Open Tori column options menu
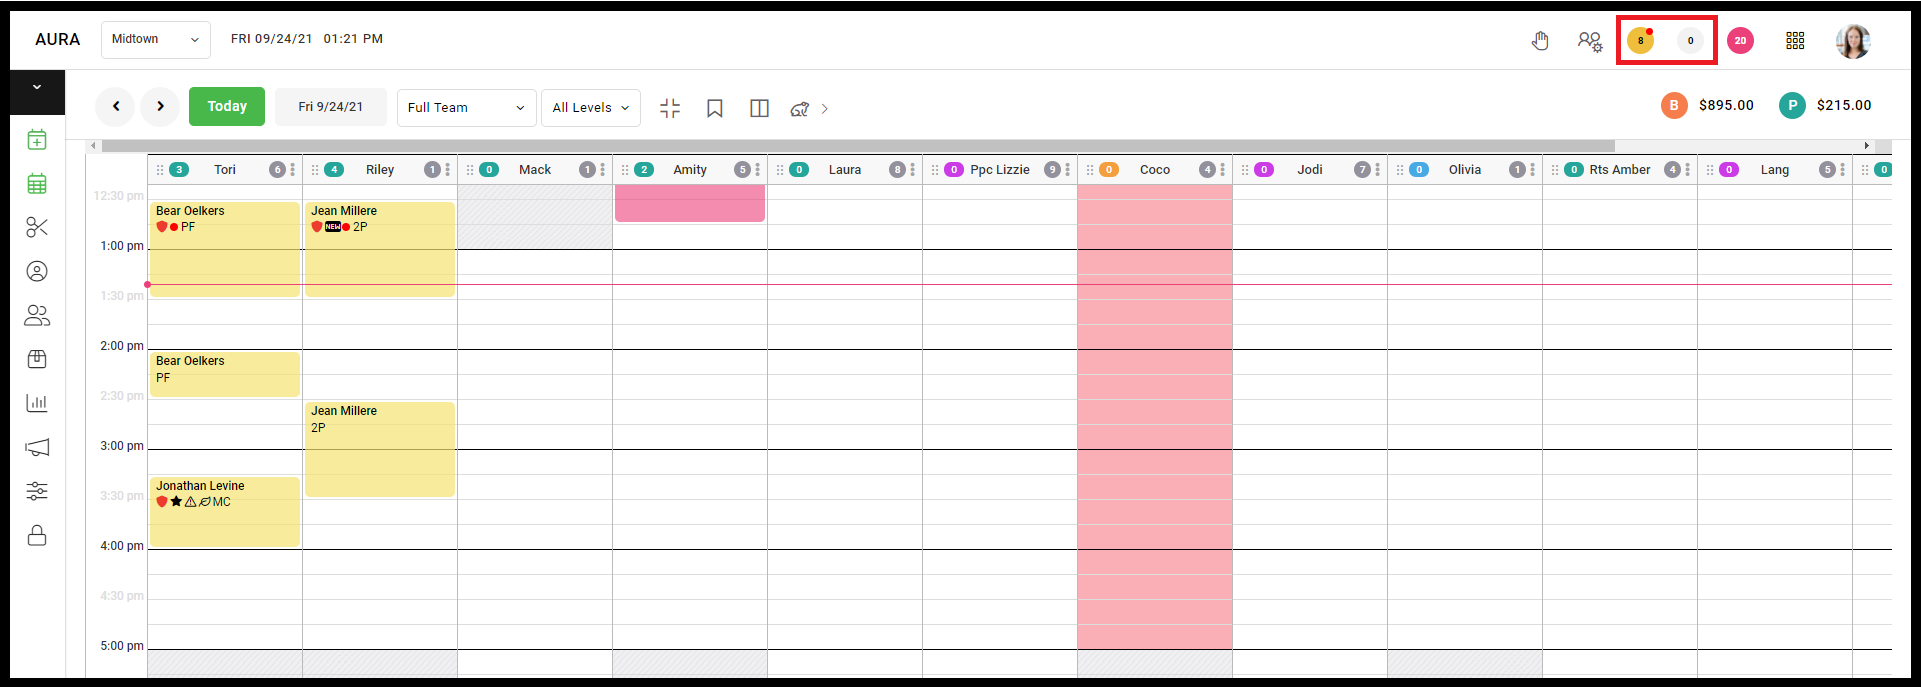This screenshot has width=1921, height=687. pyautogui.click(x=293, y=170)
